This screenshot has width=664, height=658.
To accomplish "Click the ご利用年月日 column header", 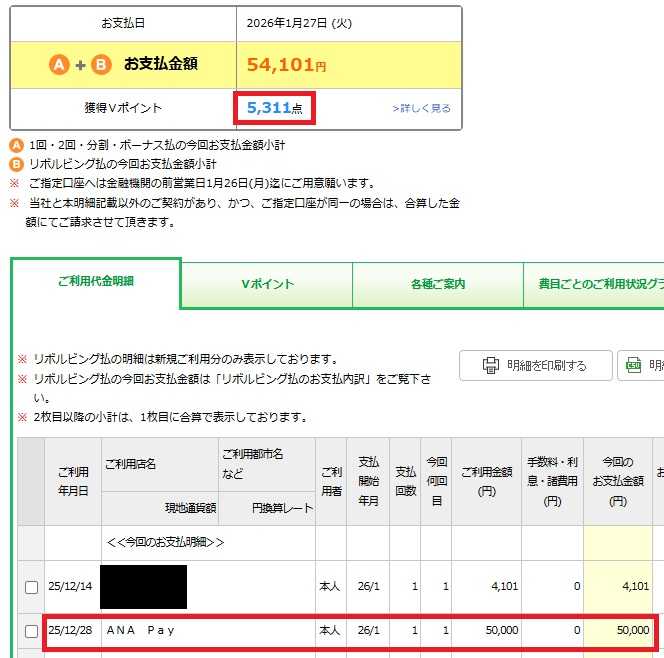I will coord(73,481).
